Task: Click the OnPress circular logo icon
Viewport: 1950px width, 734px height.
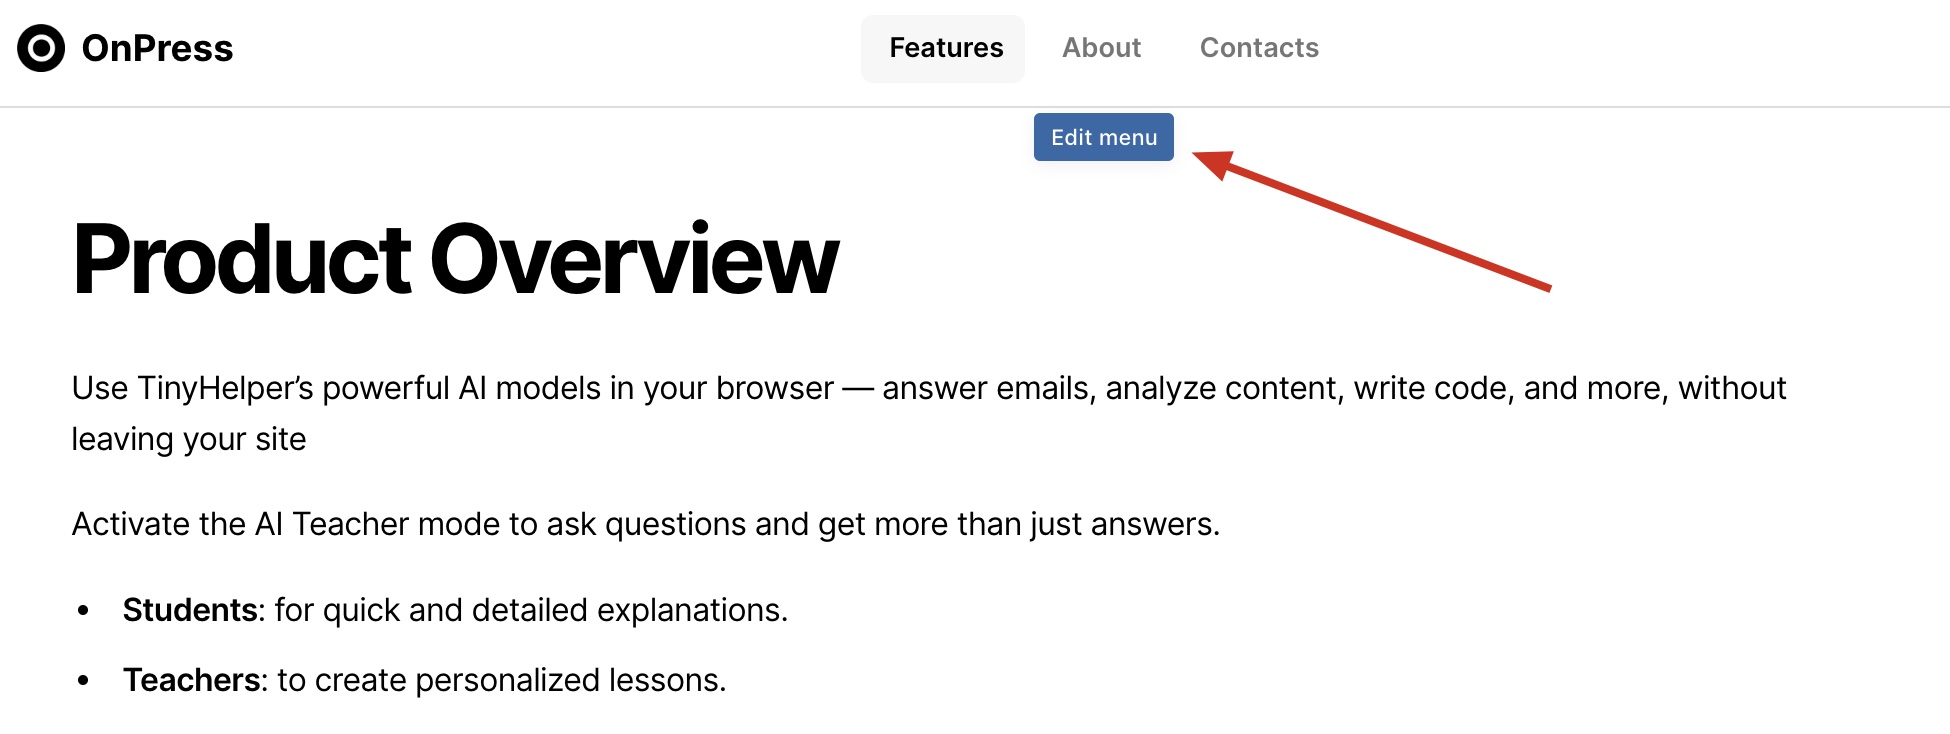Action: coord(41,48)
